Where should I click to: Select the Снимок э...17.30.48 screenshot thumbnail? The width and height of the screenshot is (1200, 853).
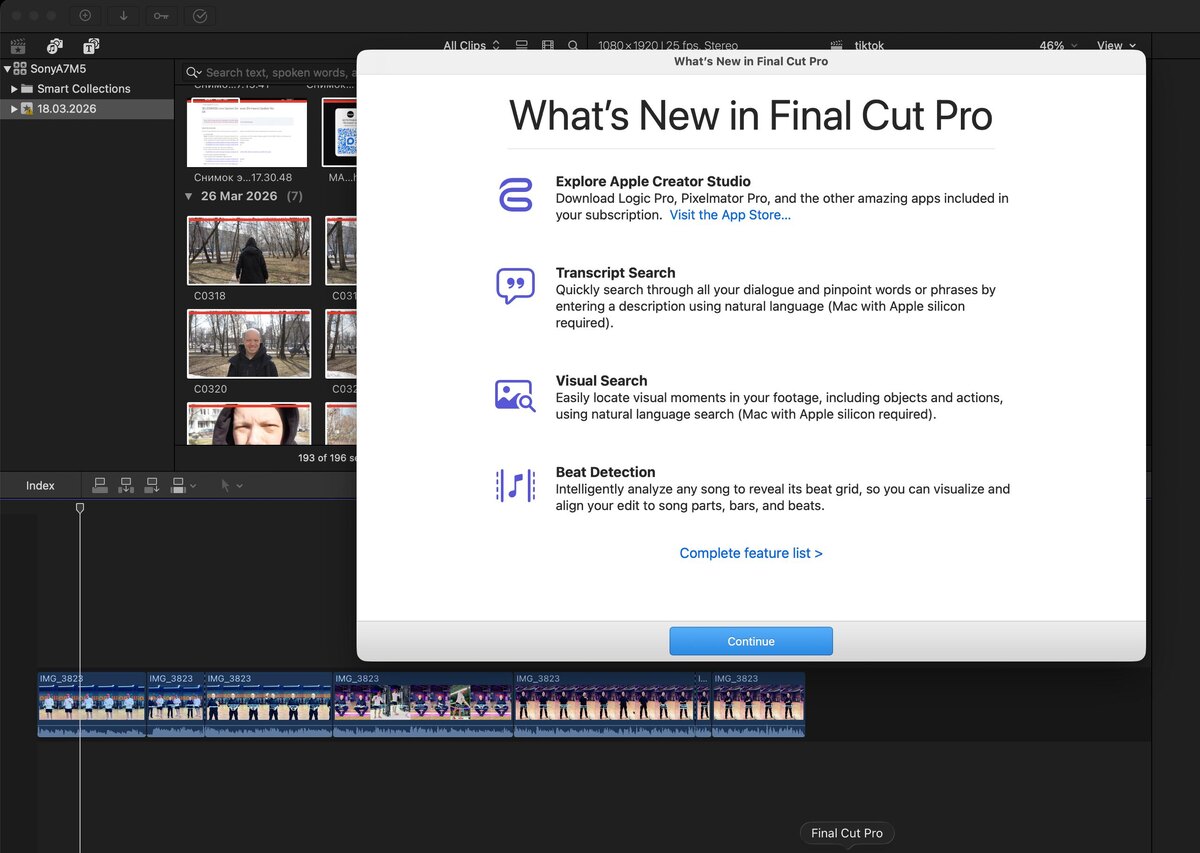pos(247,133)
